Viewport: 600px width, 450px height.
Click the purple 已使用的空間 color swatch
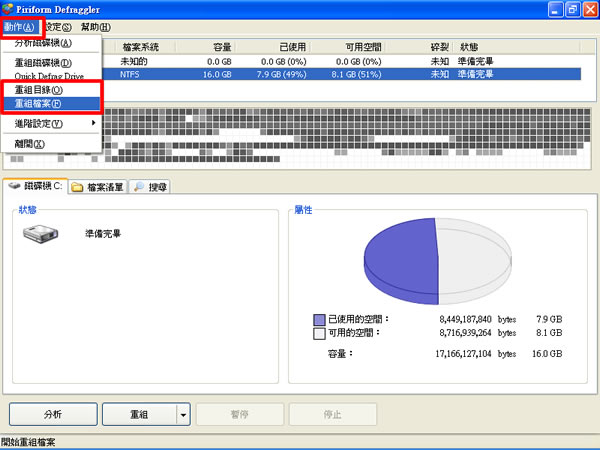click(319, 320)
